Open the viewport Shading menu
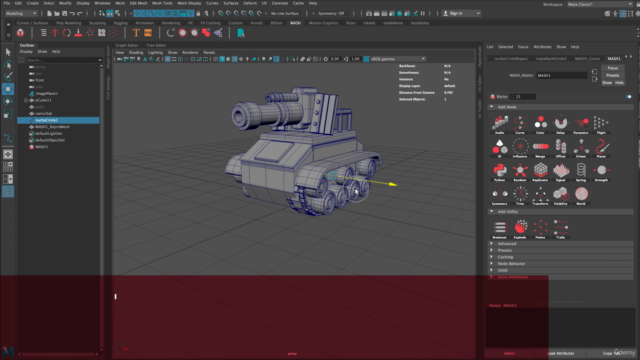The width and height of the screenshot is (640, 360). [136, 53]
